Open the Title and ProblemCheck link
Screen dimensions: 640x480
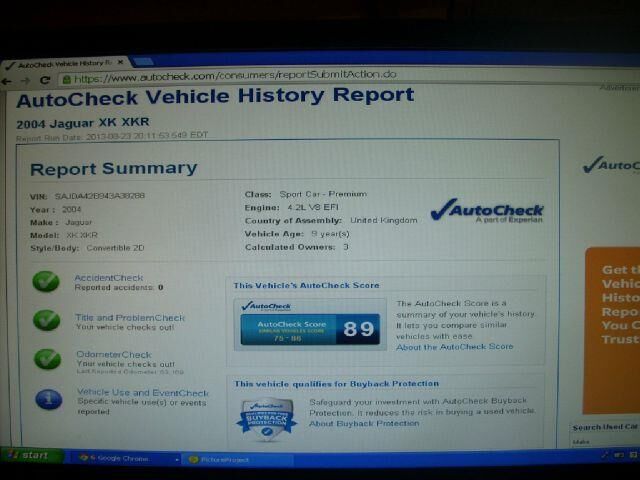(130, 318)
